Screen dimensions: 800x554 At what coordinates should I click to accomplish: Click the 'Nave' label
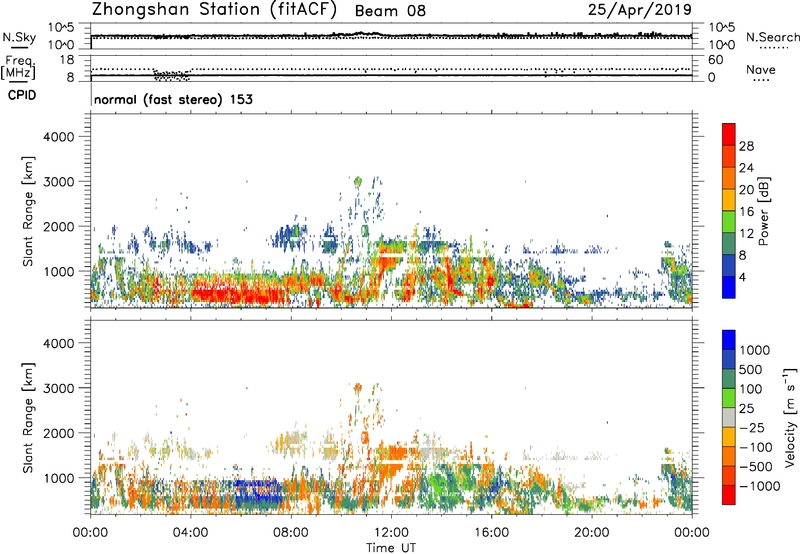[761, 70]
